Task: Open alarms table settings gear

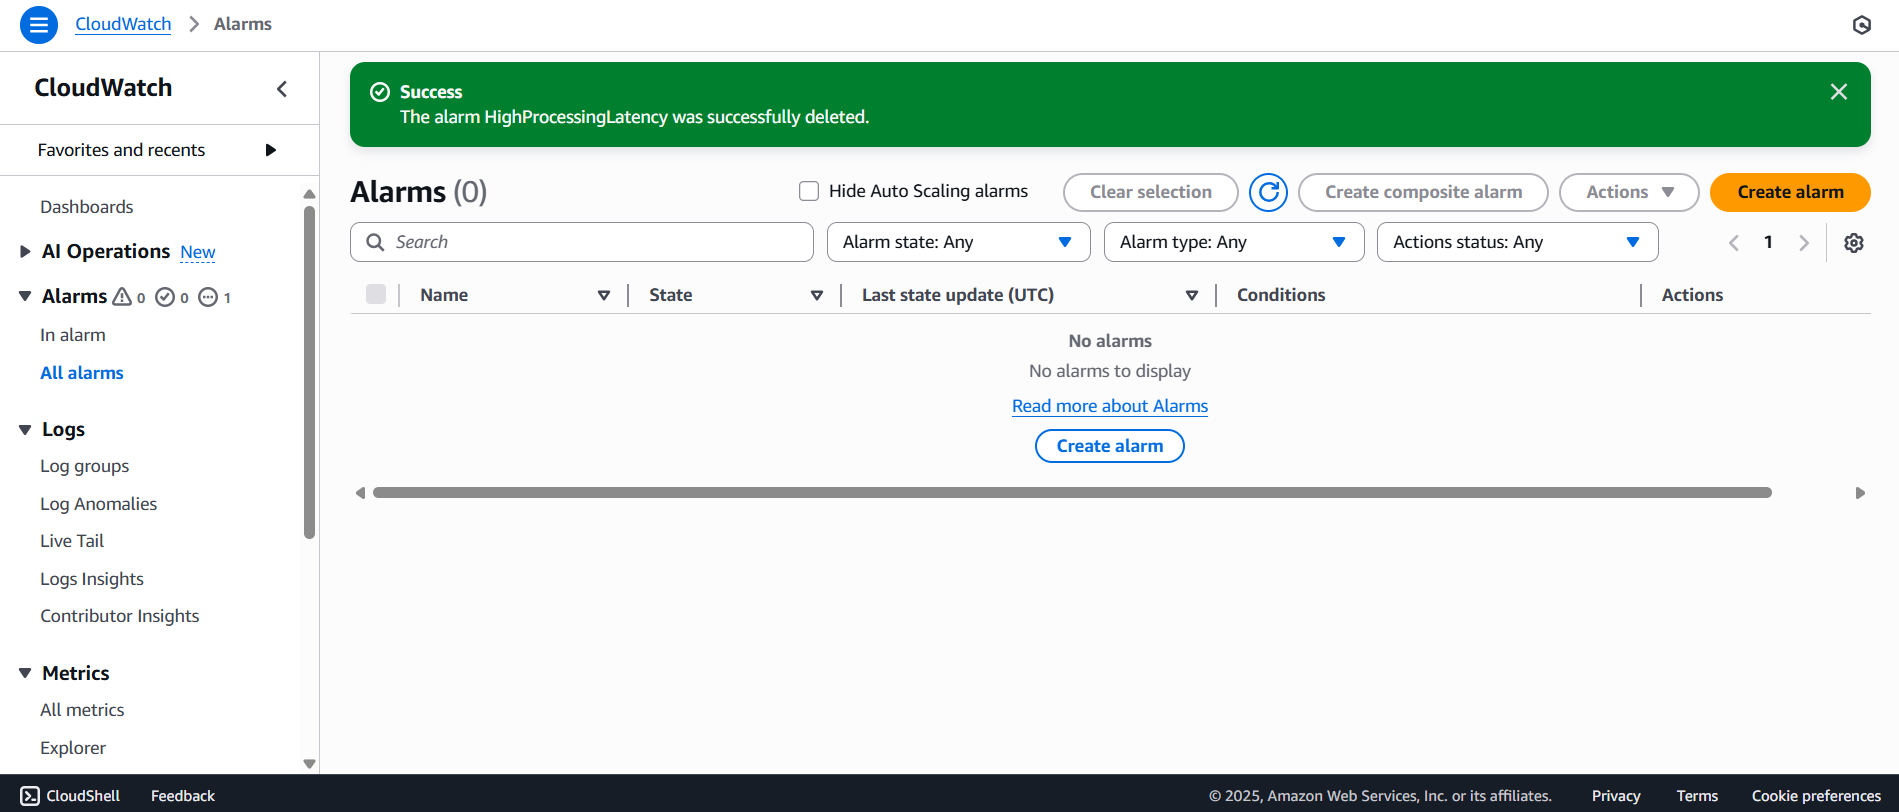Action: 1853,243
